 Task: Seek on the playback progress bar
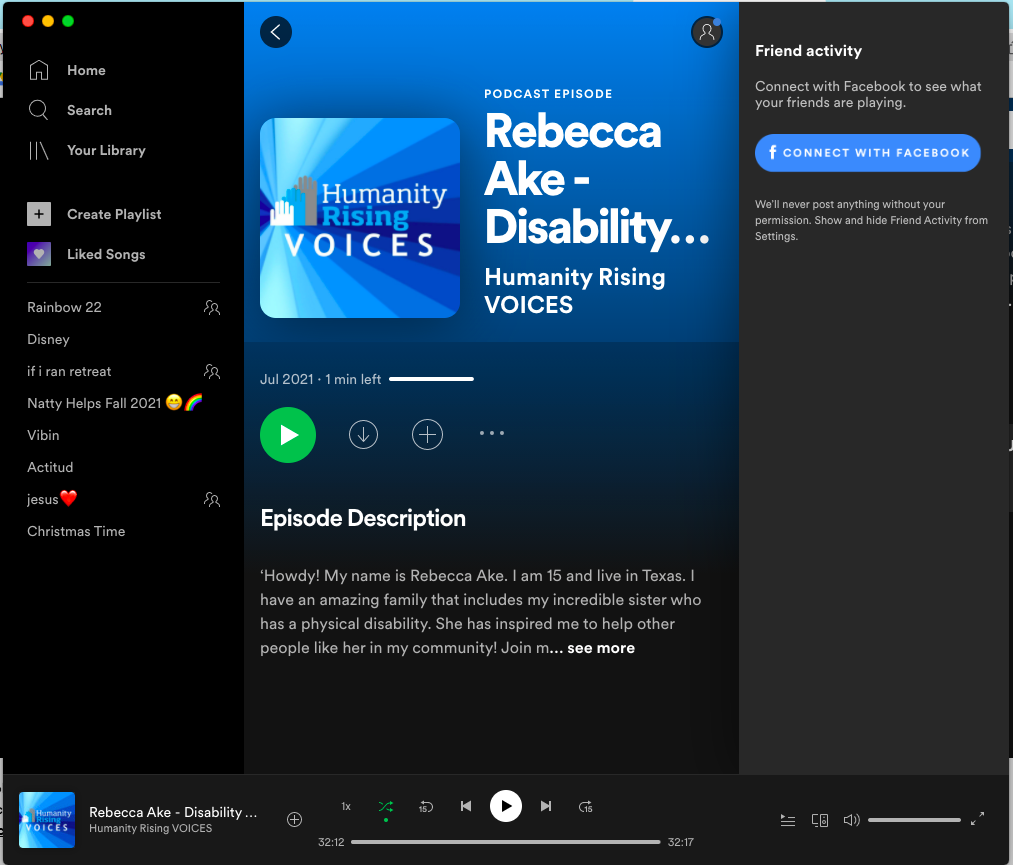(x=505, y=842)
